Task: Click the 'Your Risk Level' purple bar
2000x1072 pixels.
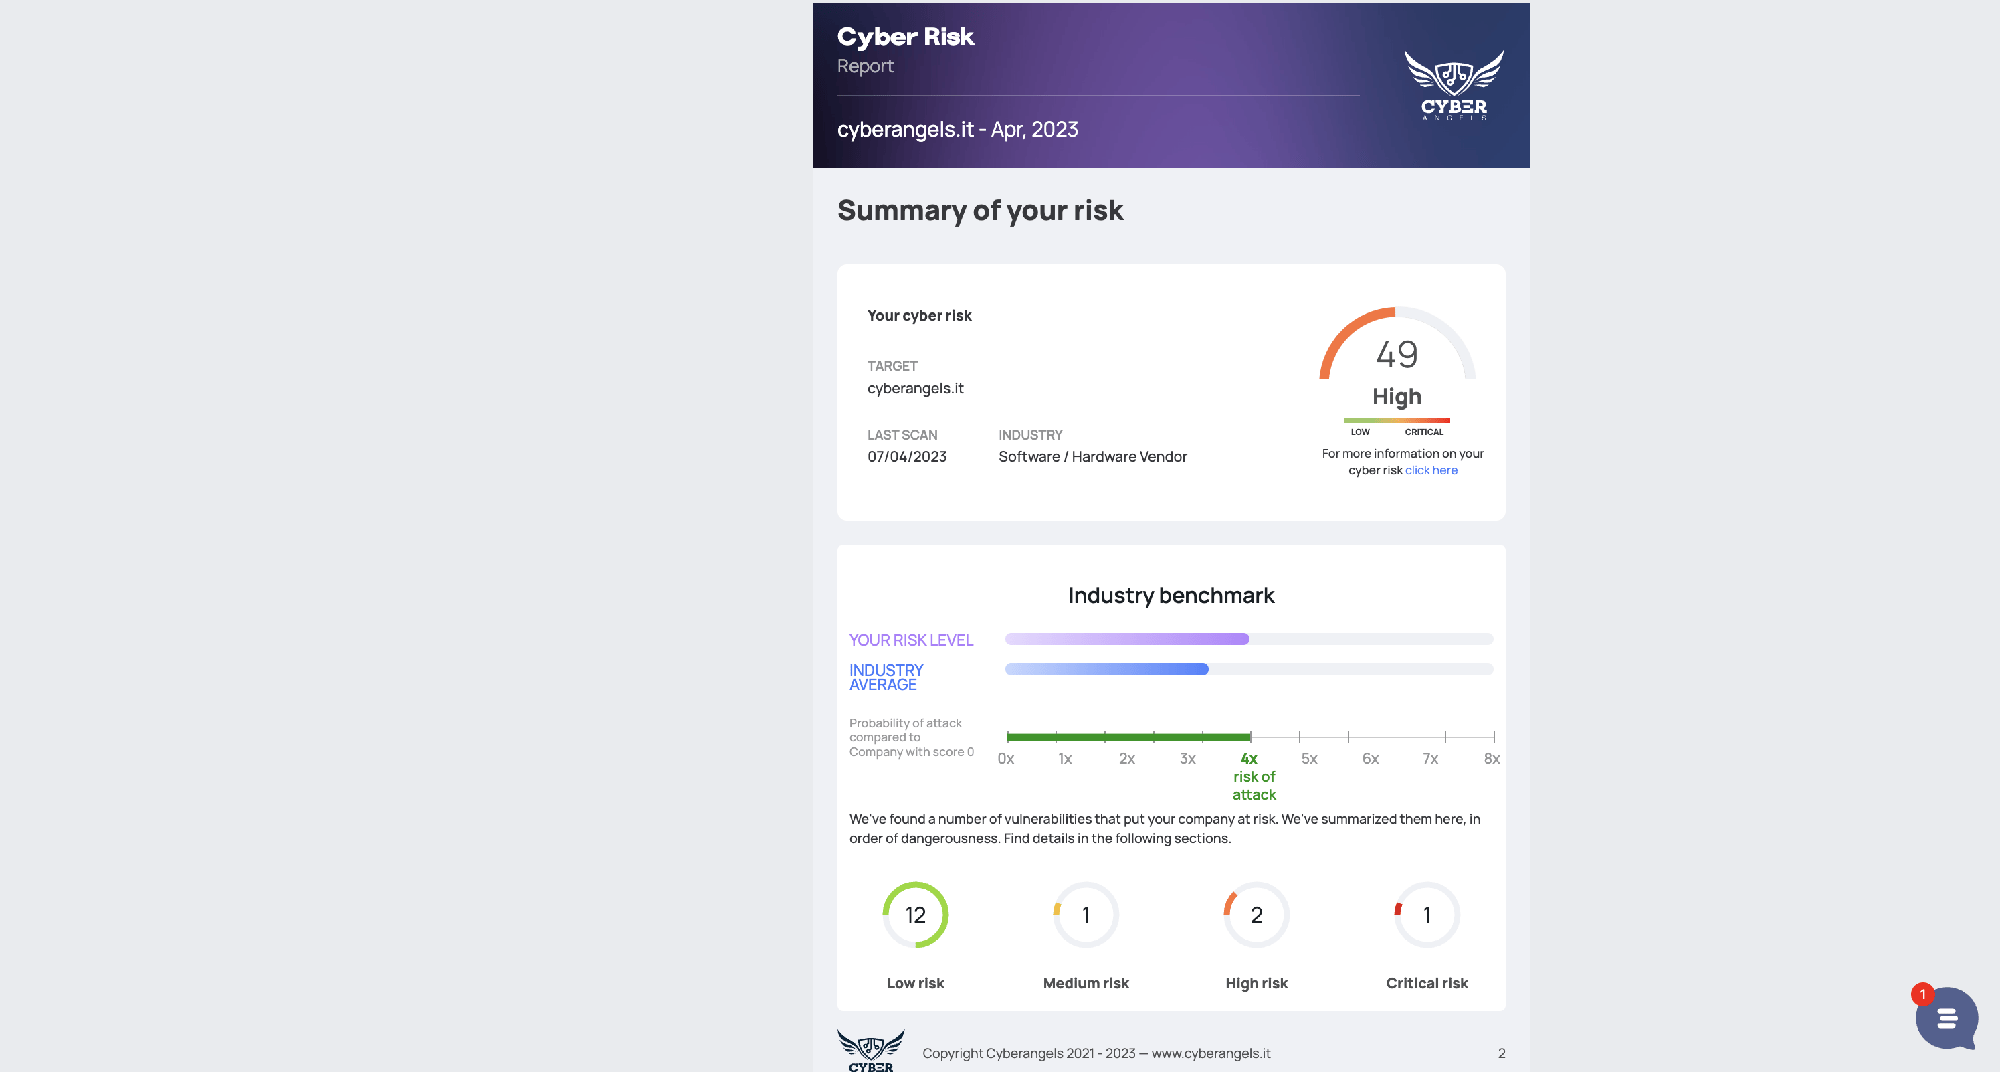Action: (x=1127, y=639)
